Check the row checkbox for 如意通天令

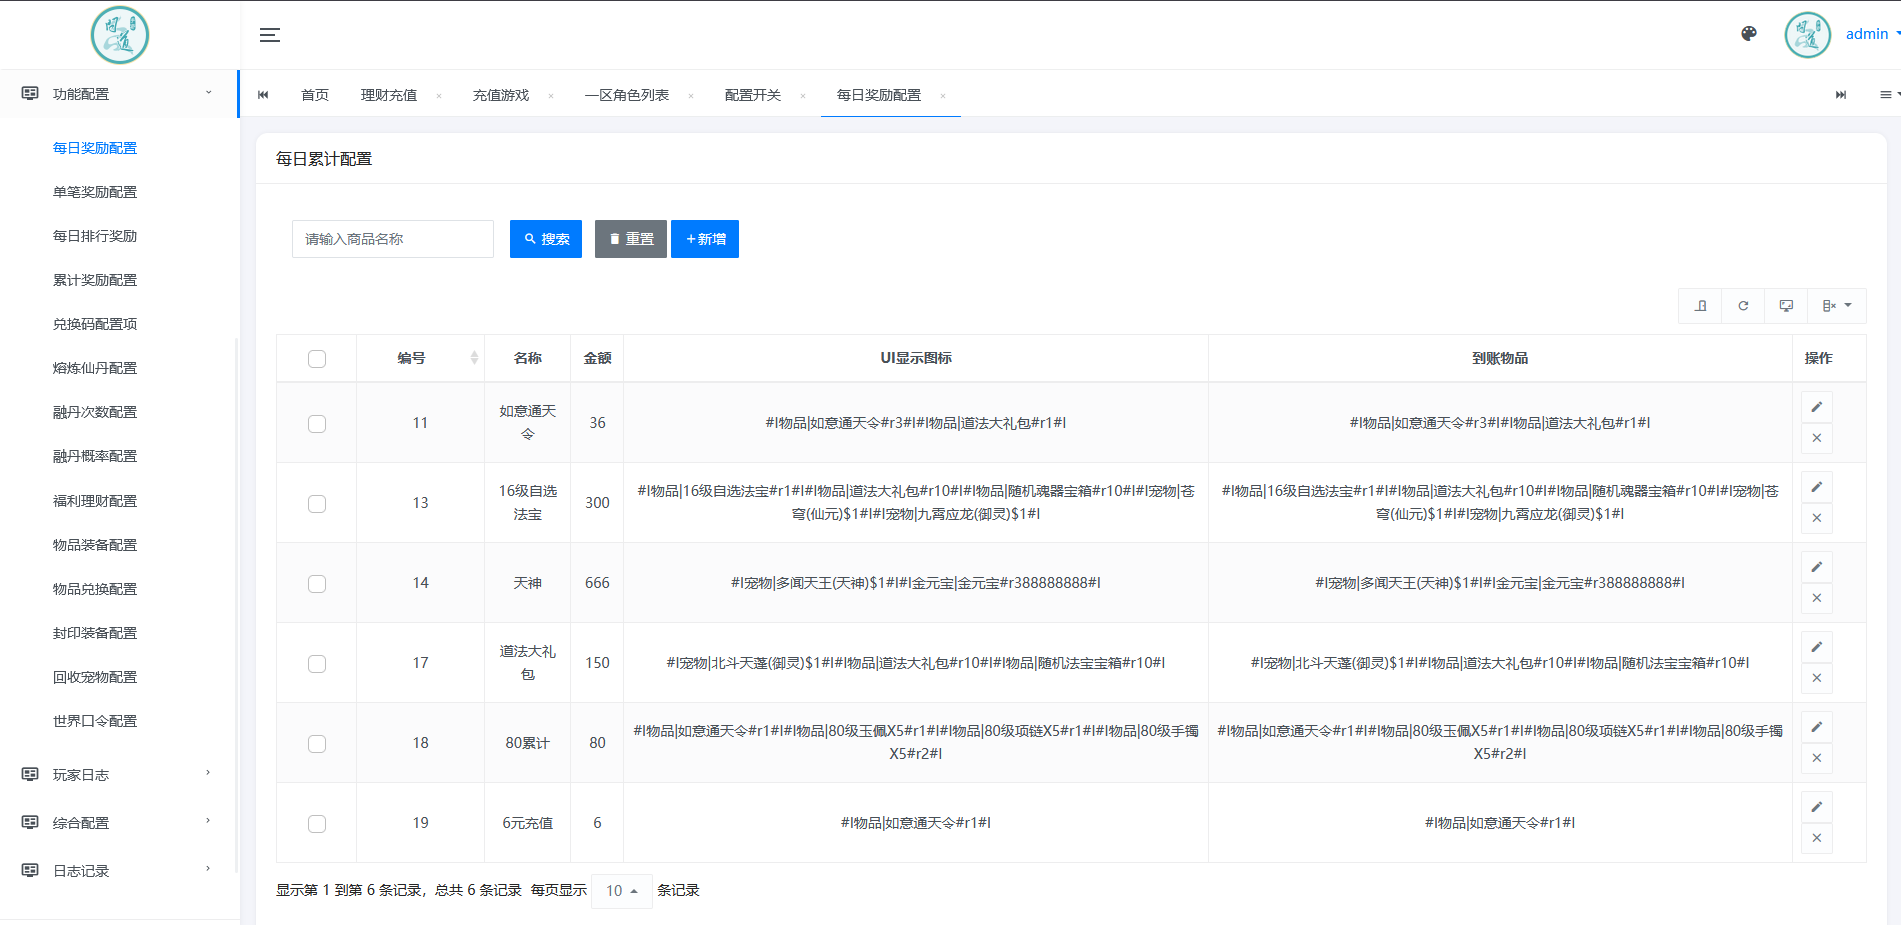[x=317, y=423]
